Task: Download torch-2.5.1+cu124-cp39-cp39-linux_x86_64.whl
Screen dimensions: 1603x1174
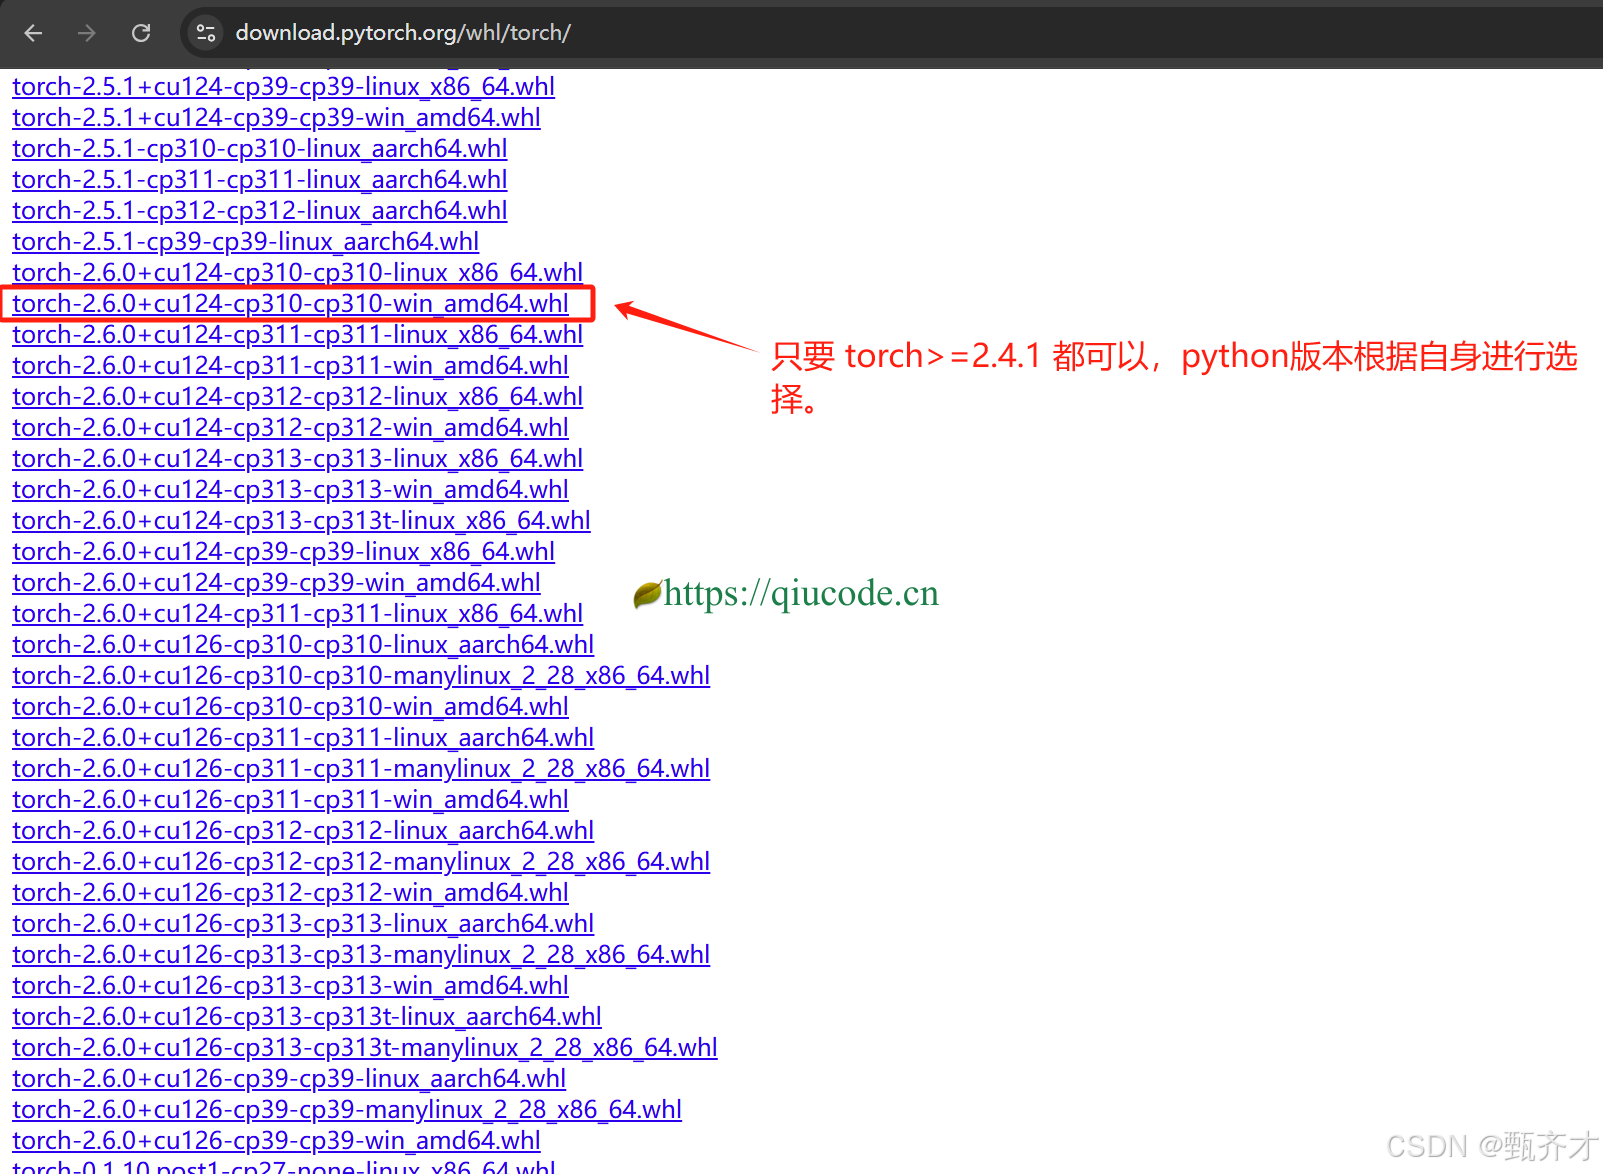Action: click(x=283, y=87)
